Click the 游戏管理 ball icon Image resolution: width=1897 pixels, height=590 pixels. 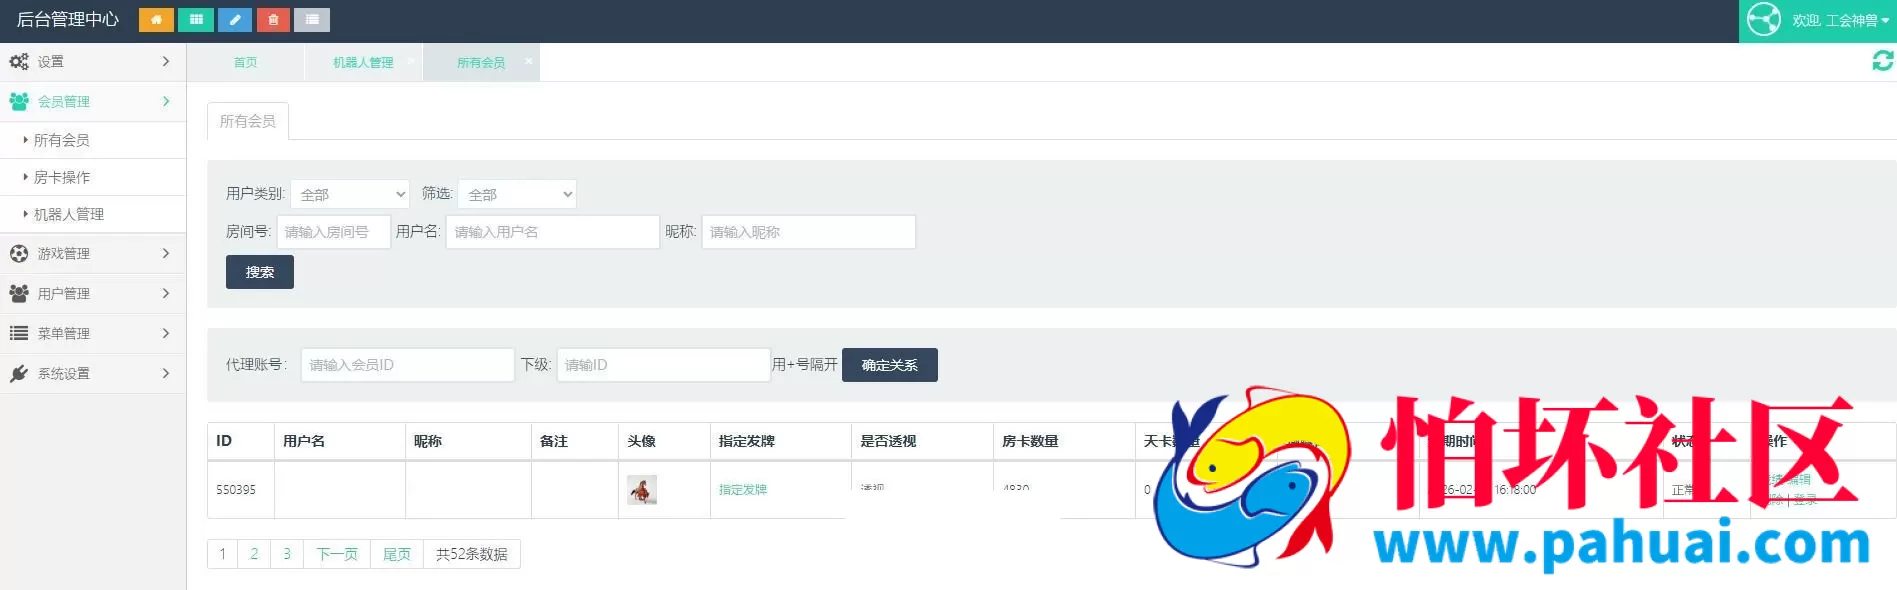click(19, 254)
